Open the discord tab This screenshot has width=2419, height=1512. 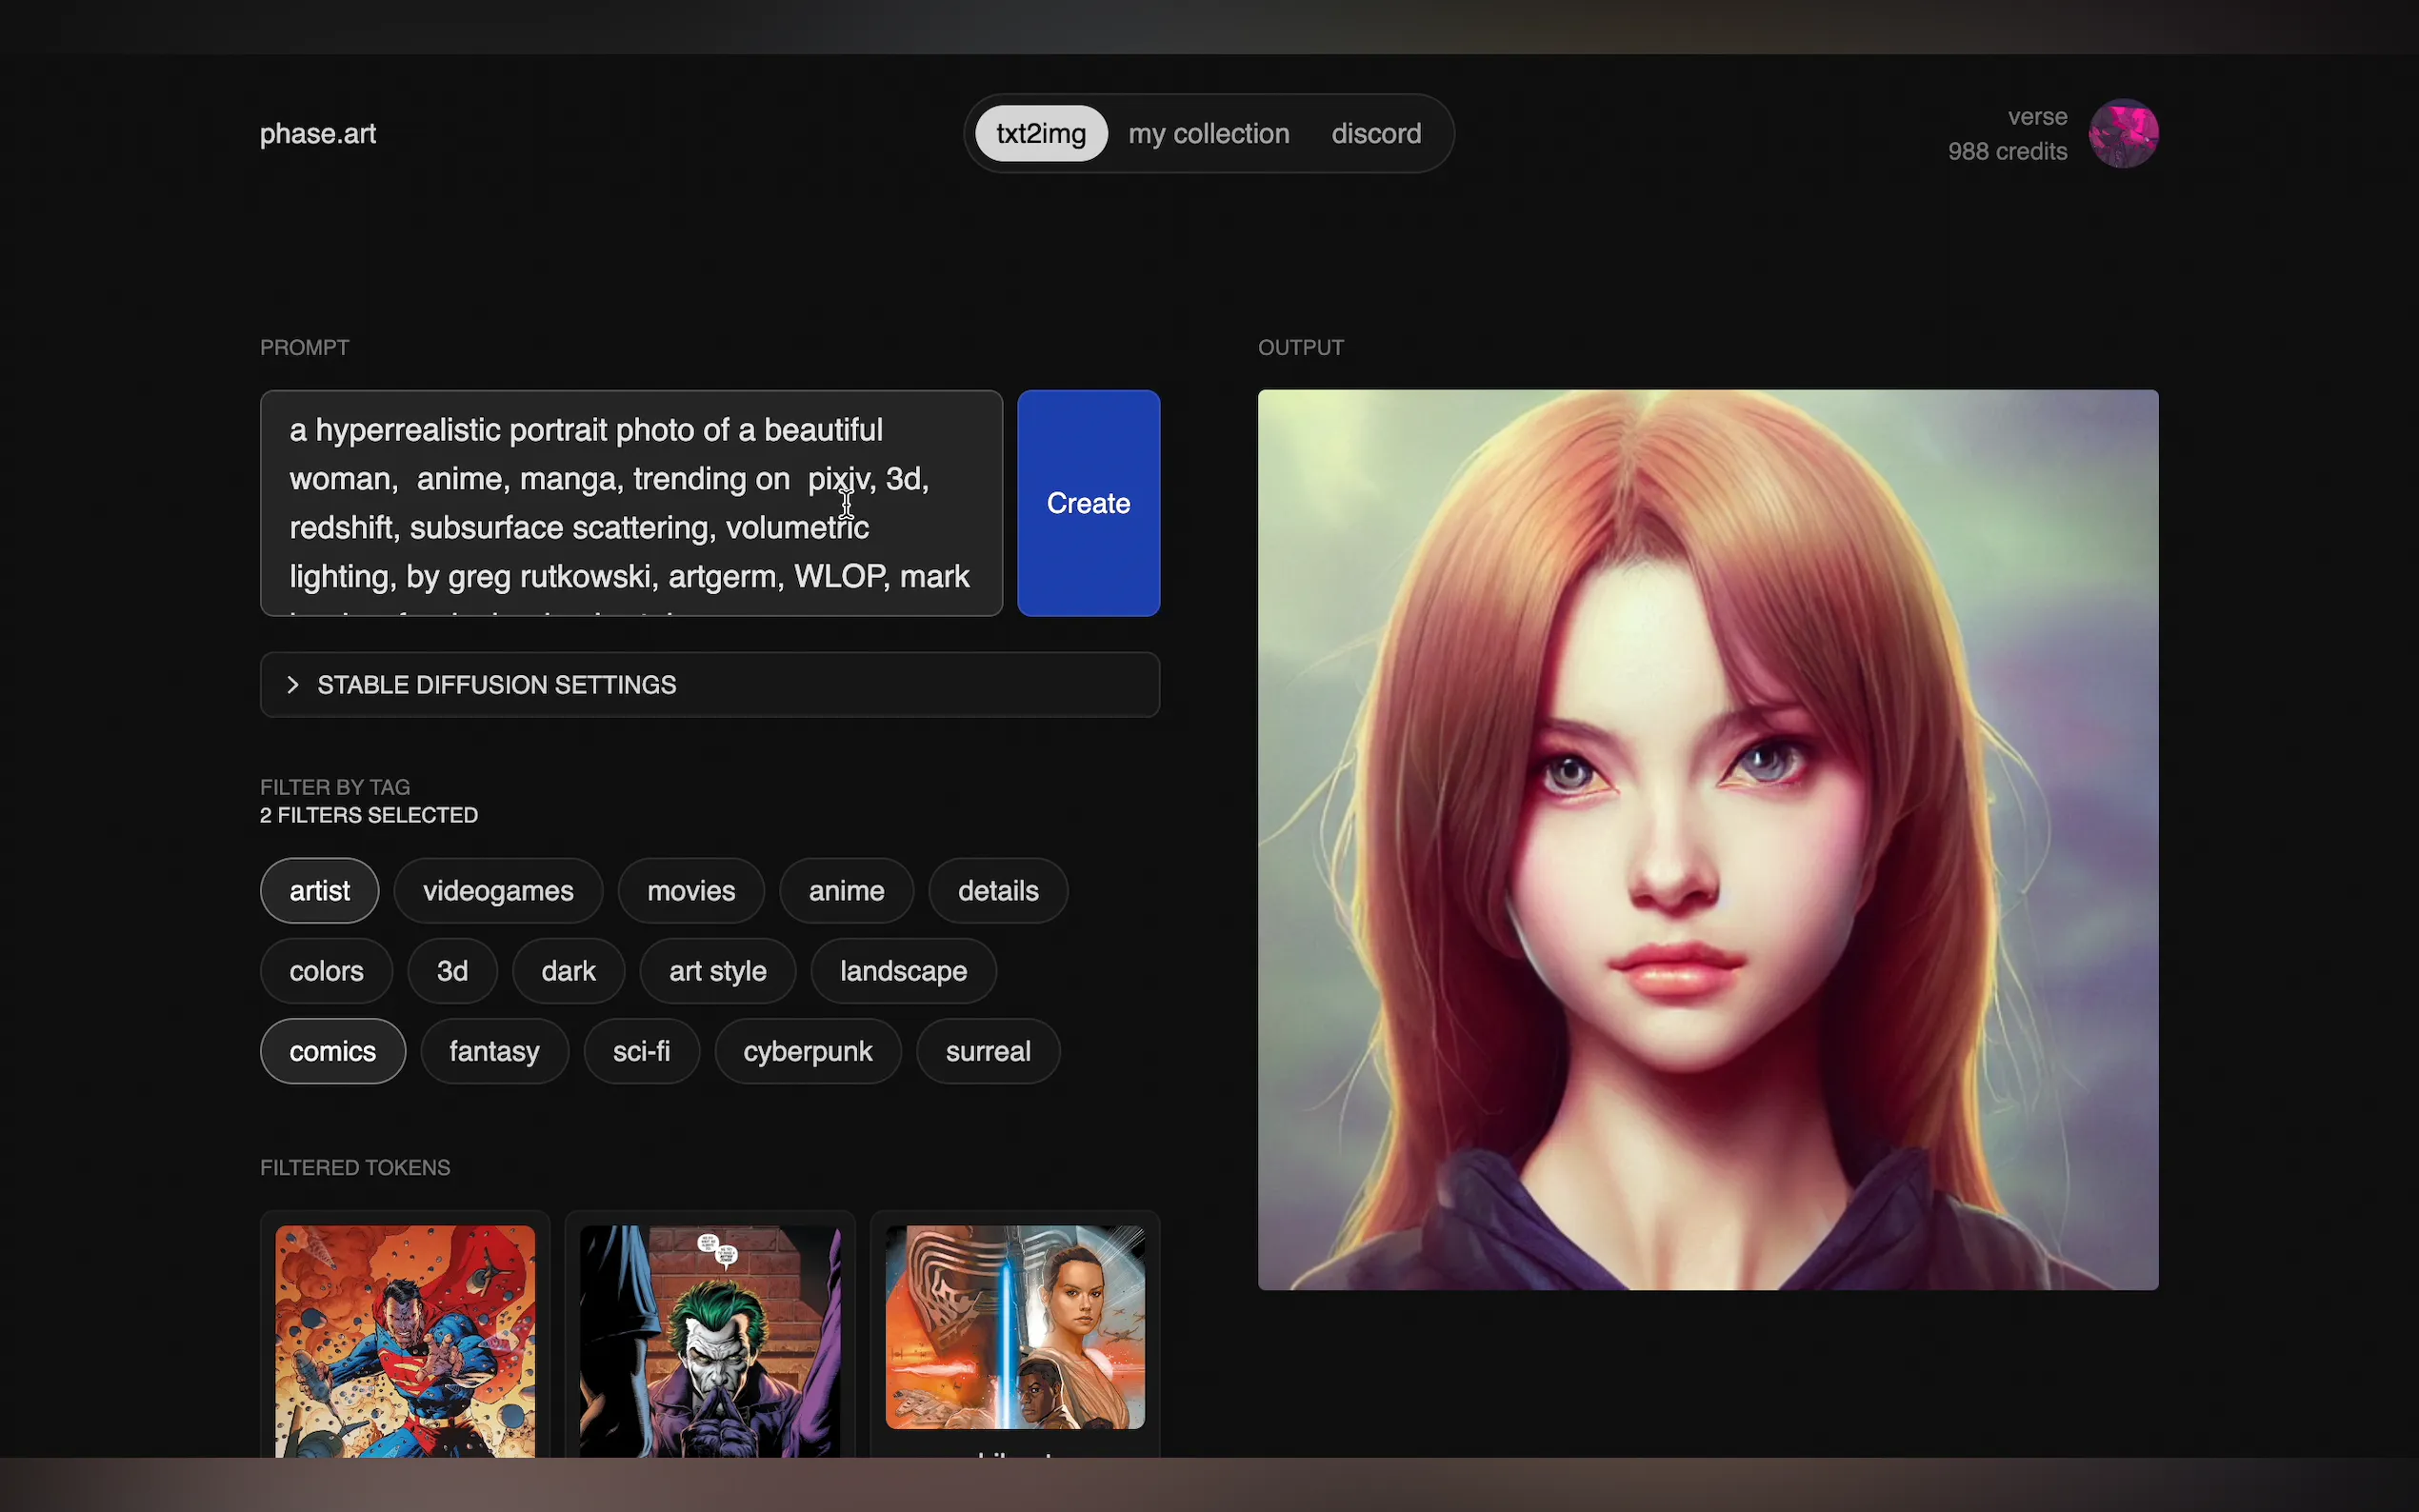1375,134
